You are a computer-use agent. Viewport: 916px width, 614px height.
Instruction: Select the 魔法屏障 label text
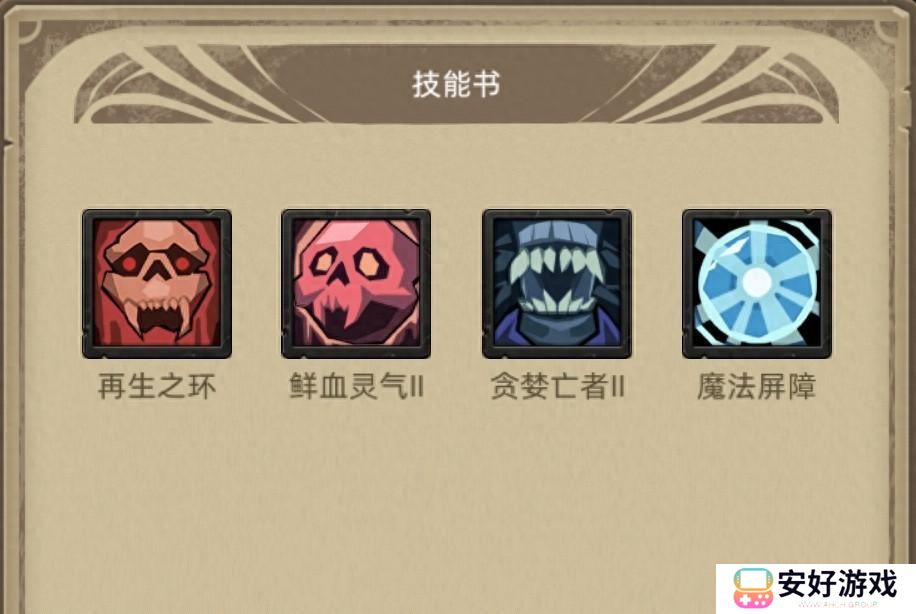(x=757, y=387)
